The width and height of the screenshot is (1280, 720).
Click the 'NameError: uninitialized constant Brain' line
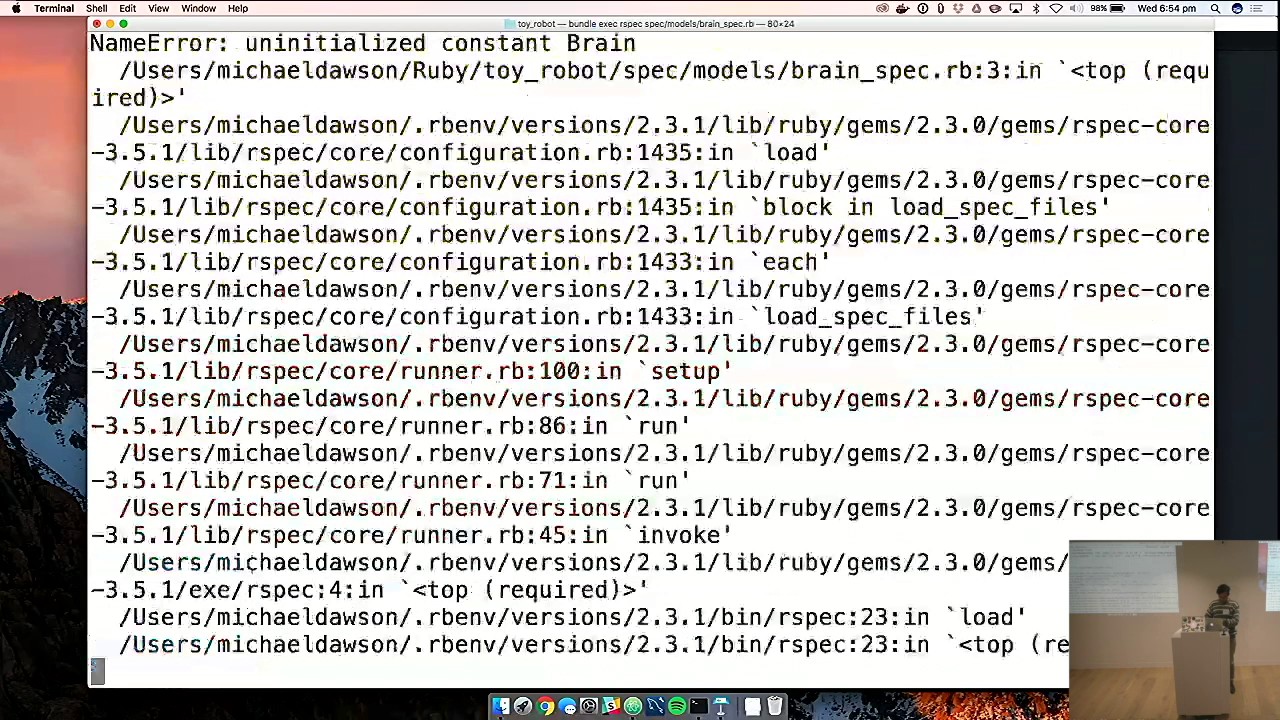click(x=363, y=43)
